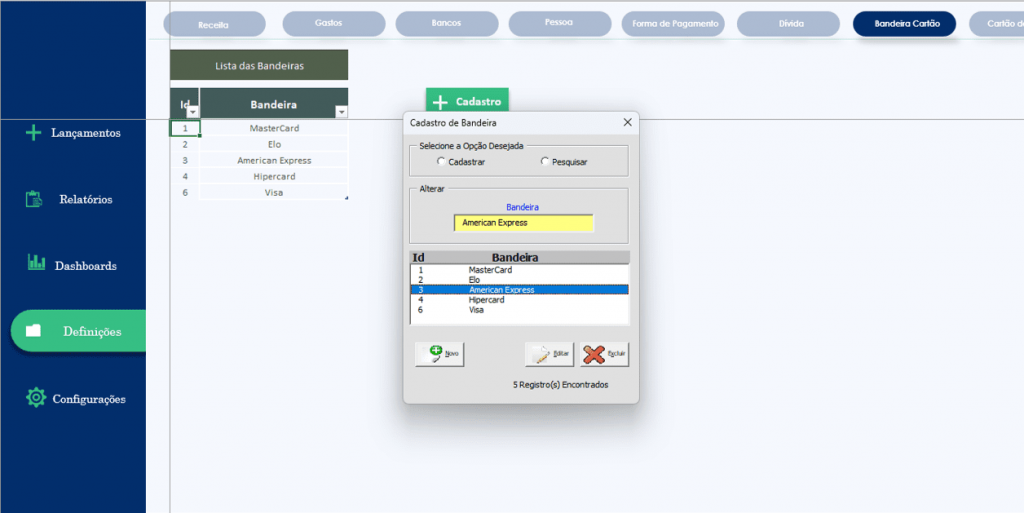Open Lançamentos in the sidebar
Screen dimensions: 1024x513
coord(86,133)
